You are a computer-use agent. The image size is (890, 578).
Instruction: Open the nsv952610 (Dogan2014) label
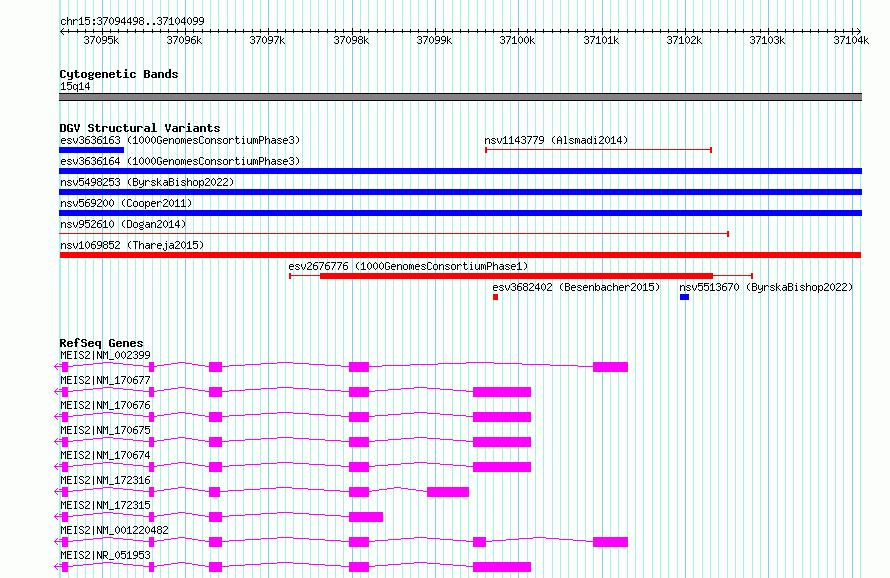point(123,224)
